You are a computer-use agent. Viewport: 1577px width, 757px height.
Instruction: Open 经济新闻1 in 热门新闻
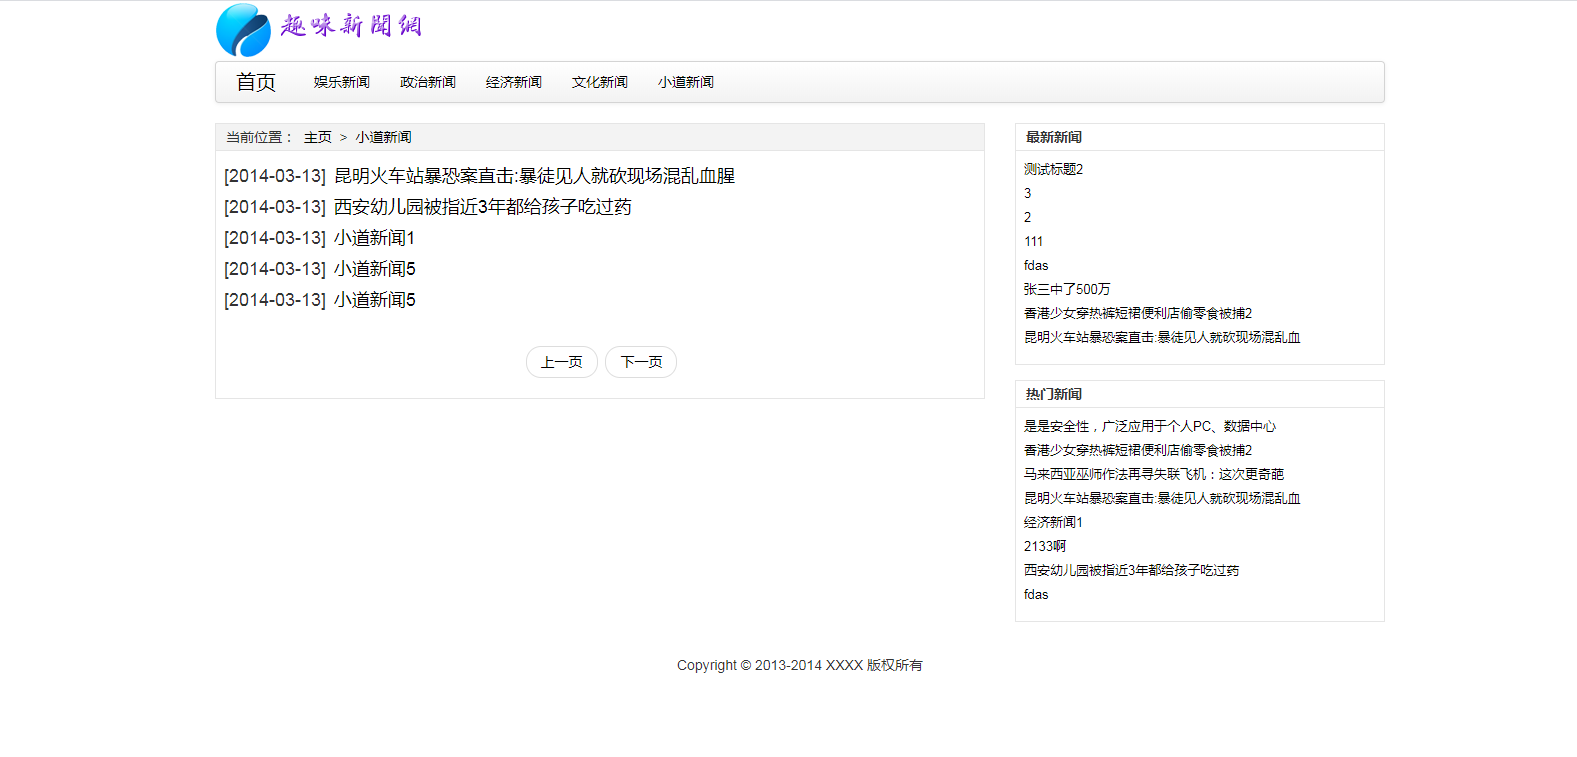point(1054,522)
